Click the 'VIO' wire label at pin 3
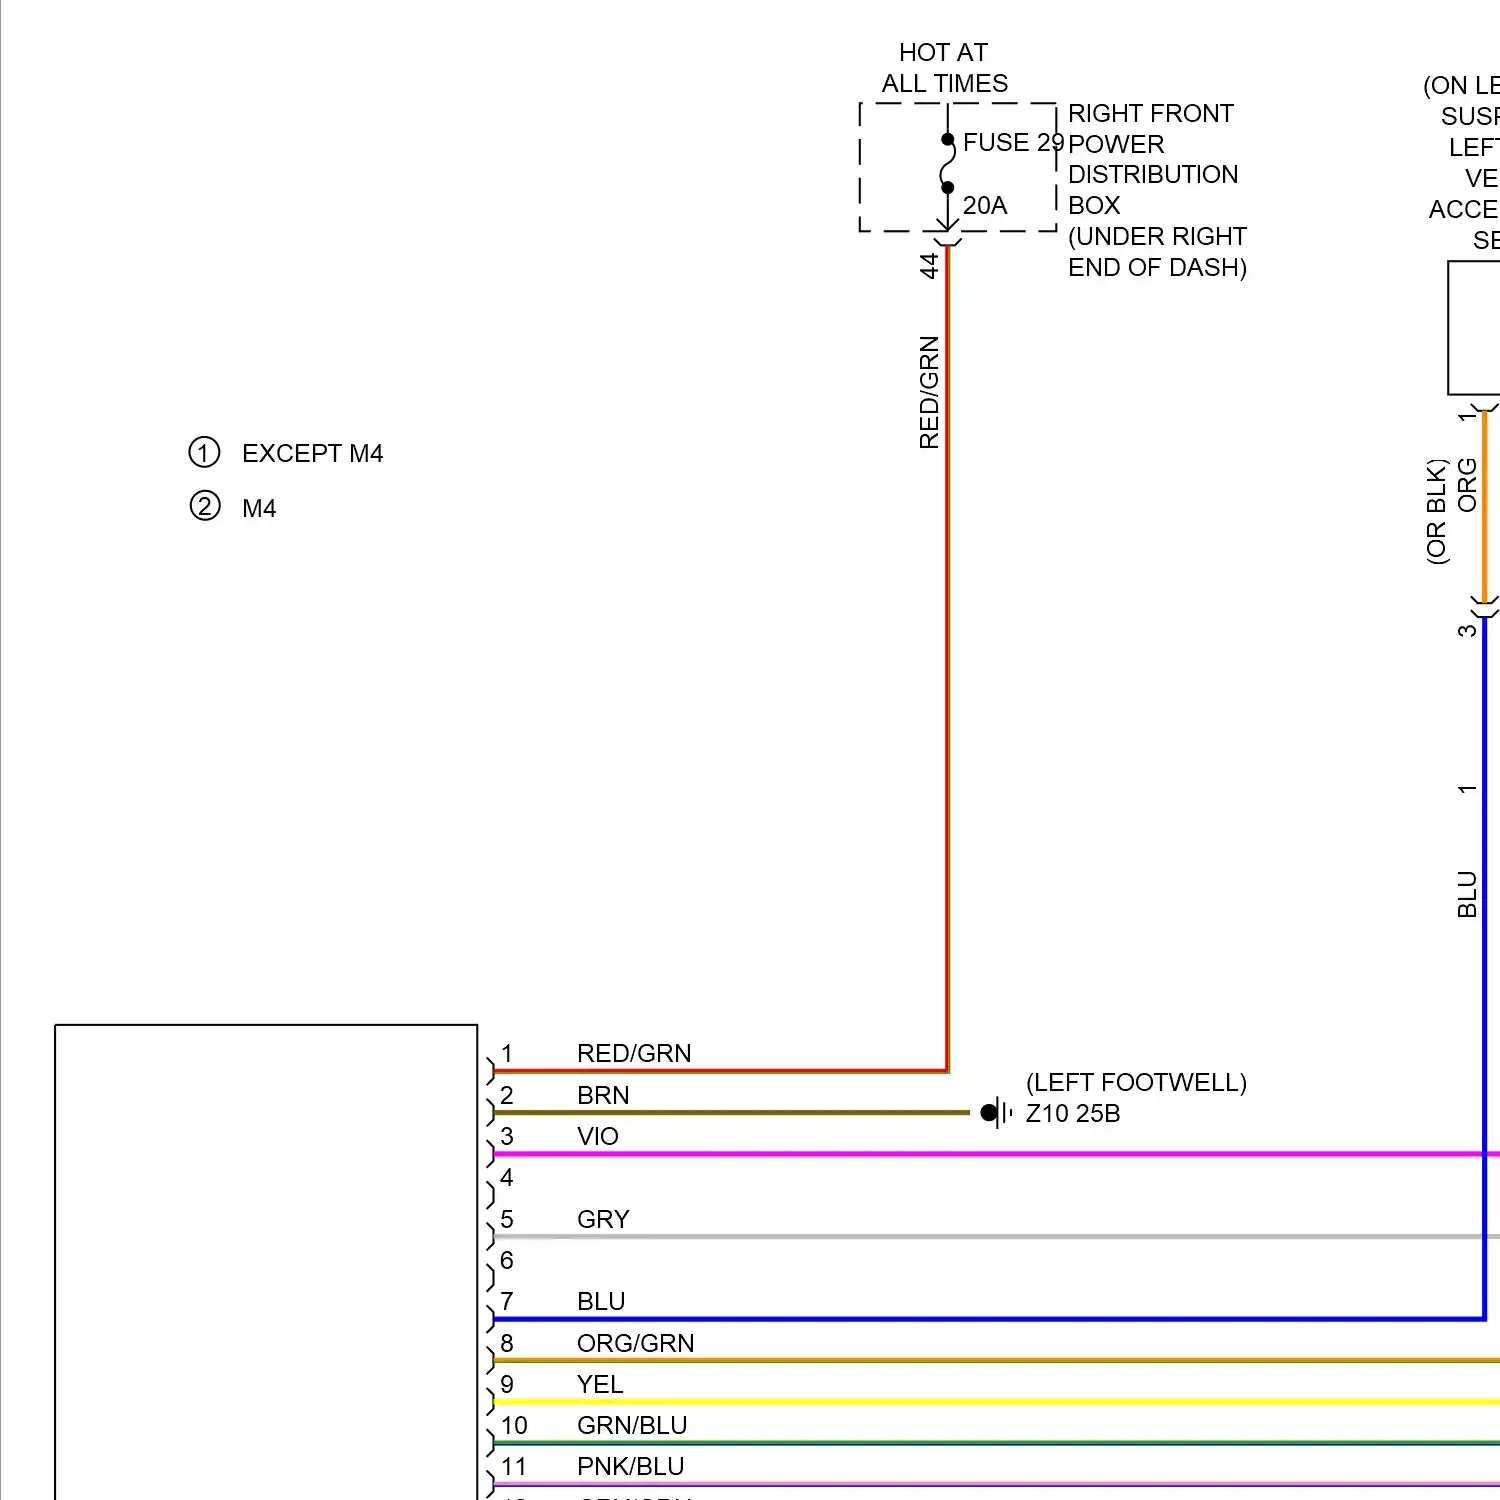Viewport: 1500px width, 1500px height. (x=598, y=1137)
